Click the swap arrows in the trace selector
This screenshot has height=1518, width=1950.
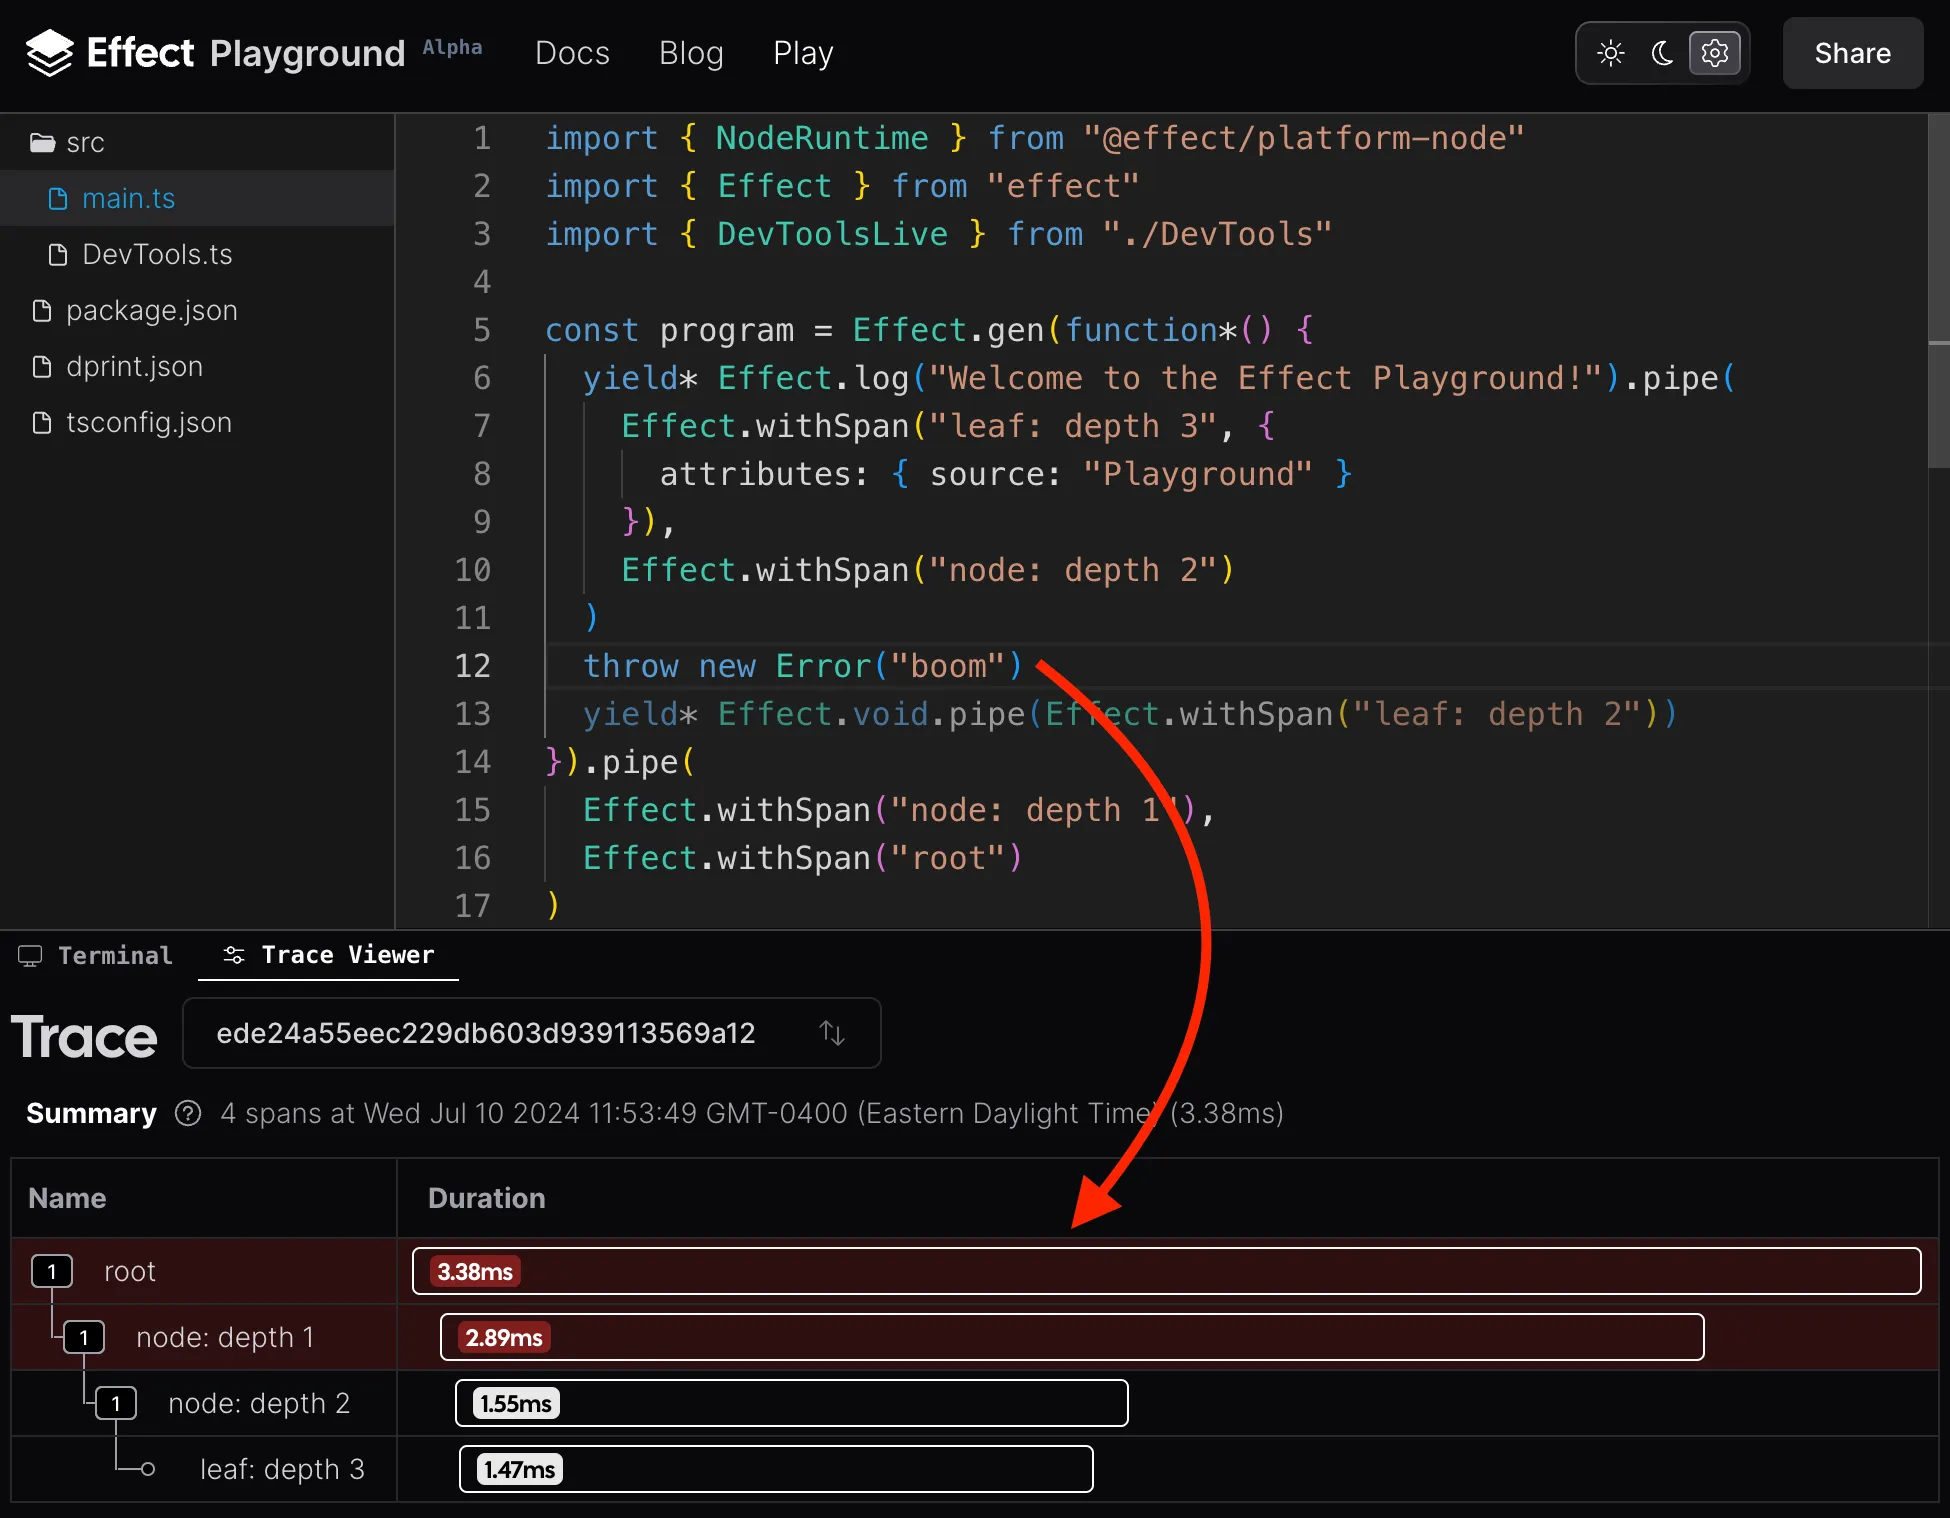833,1033
